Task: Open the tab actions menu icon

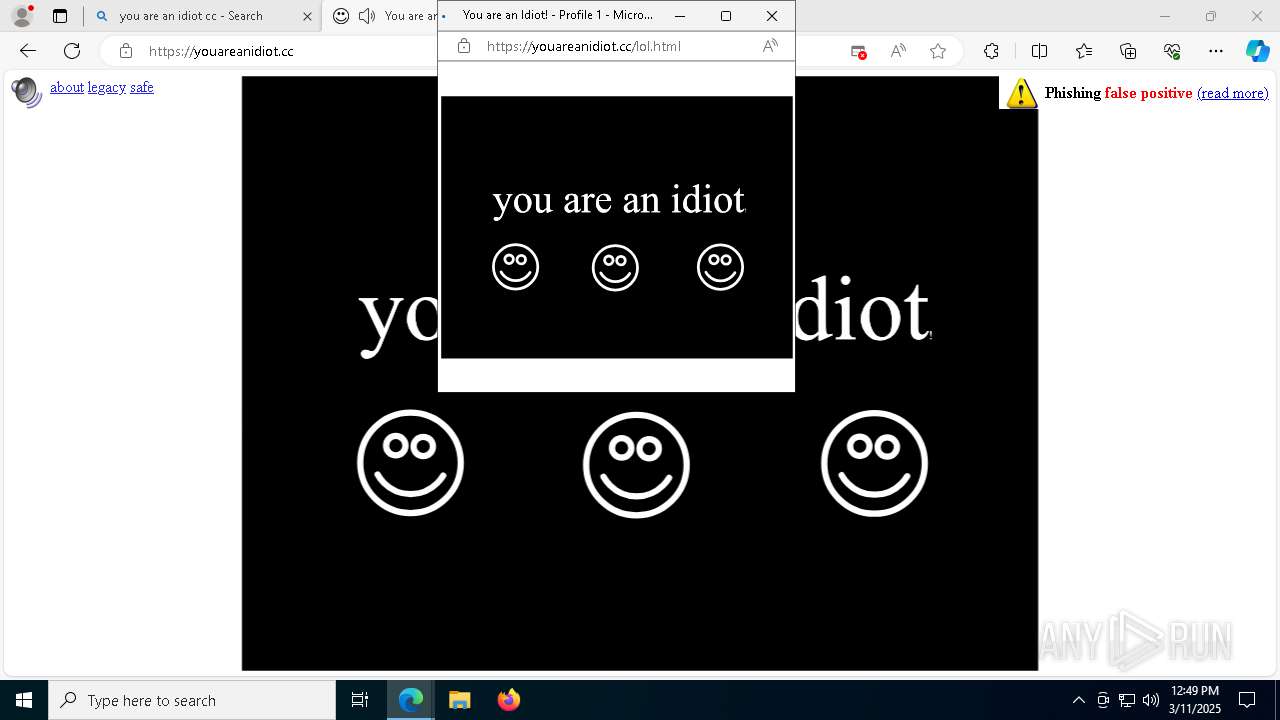Action: click(x=60, y=16)
